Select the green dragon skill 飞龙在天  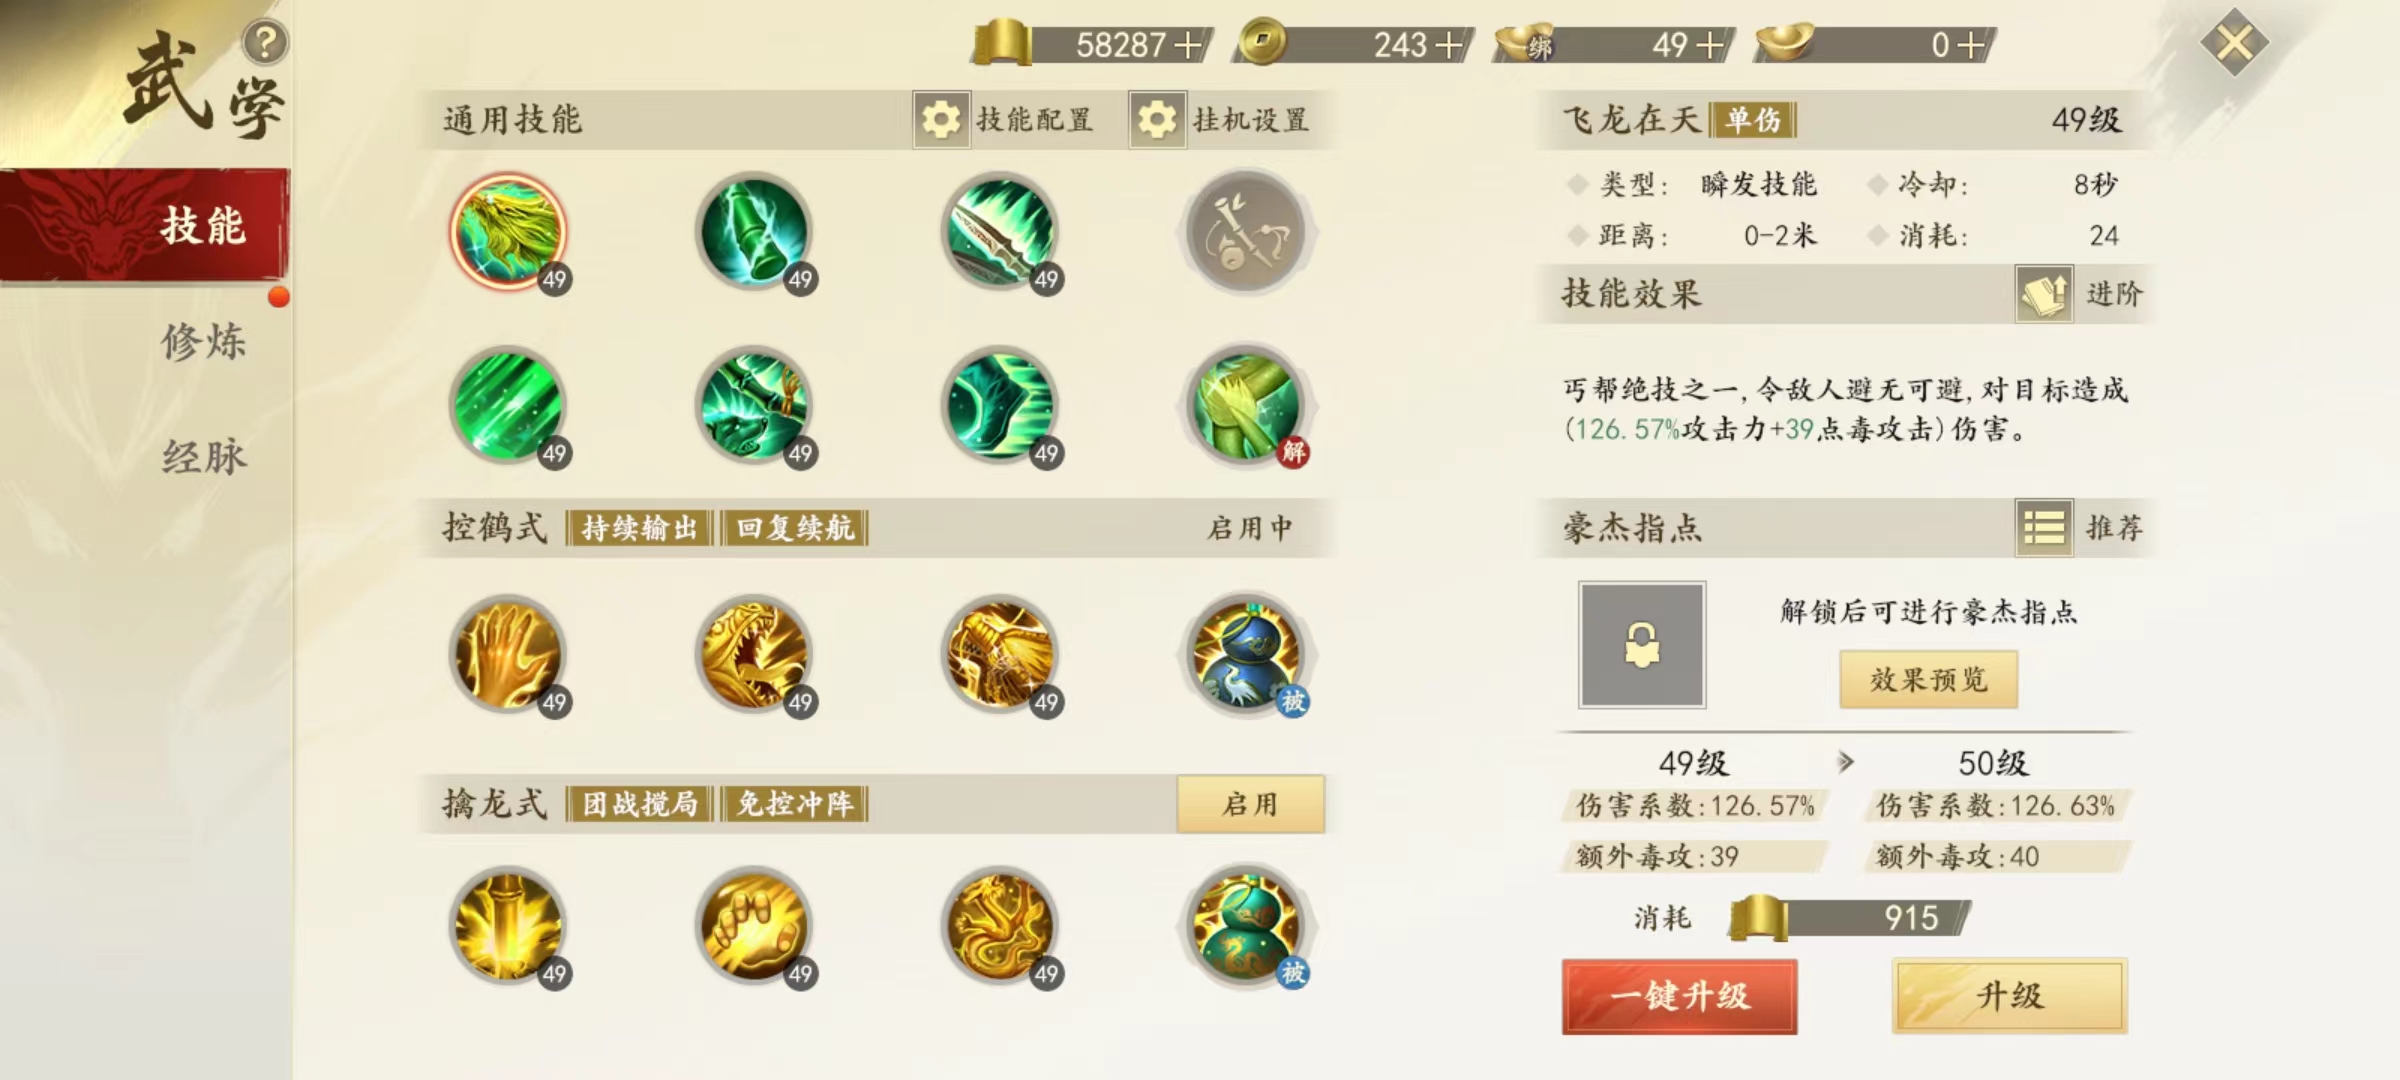(508, 231)
